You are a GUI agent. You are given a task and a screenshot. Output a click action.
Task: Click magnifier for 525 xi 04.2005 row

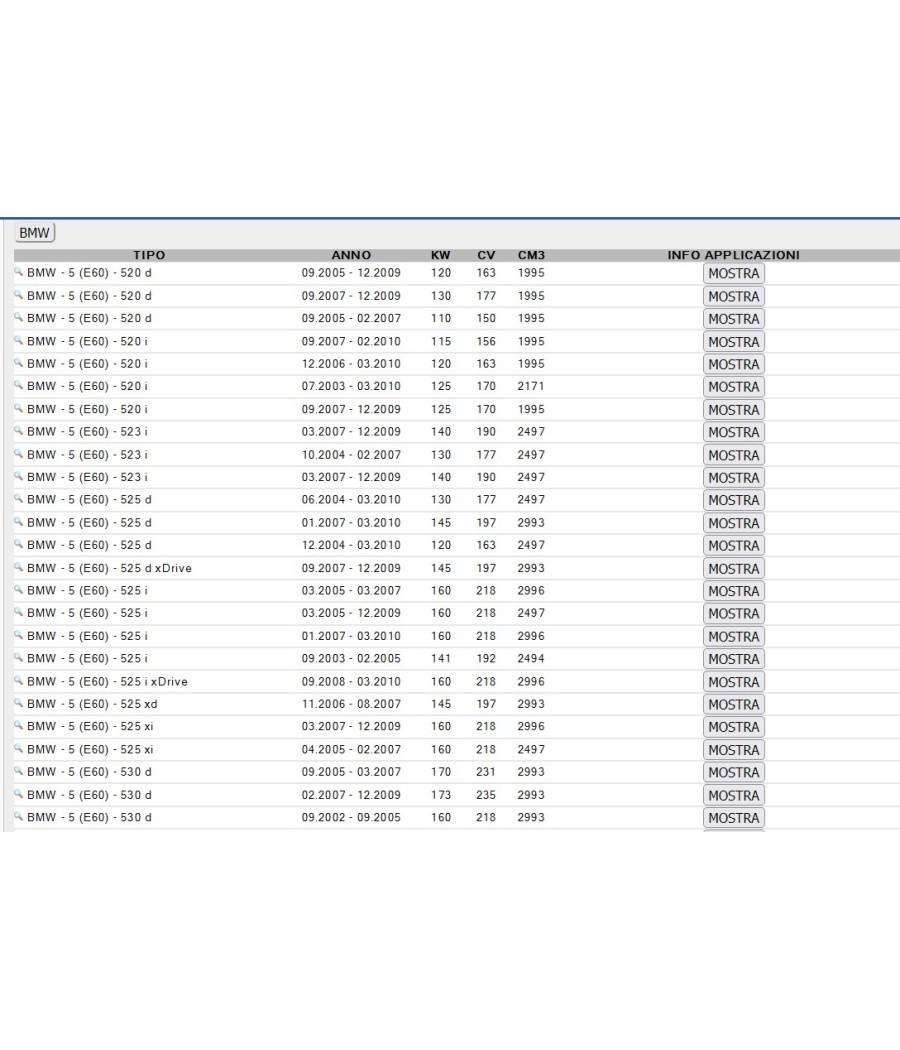(x=19, y=749)
